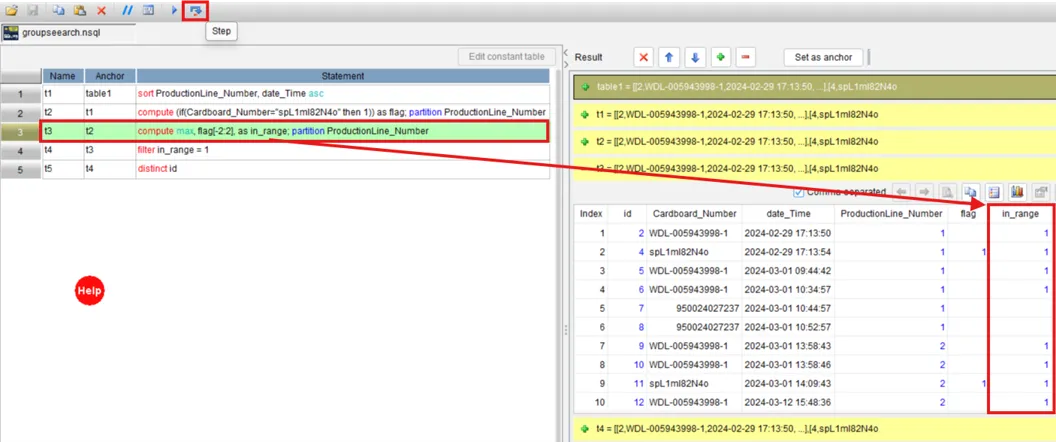This screenshot has width=1056, height=442.
Task: Click the Cardboard_Number column header
Action: tap(693, 214)
